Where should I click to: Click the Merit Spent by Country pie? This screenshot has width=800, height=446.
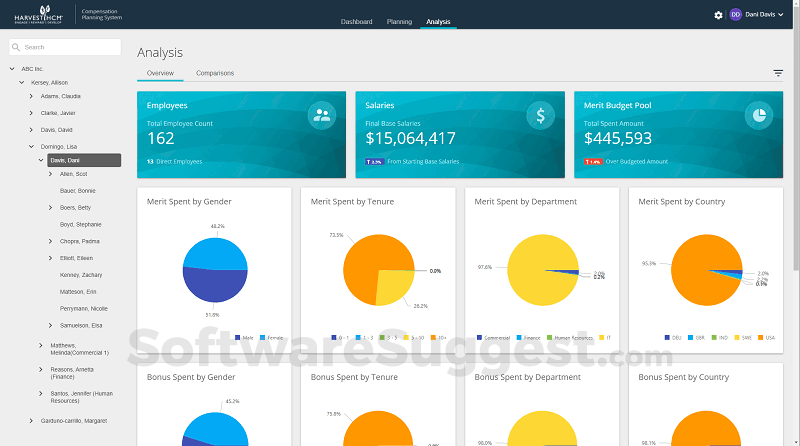707,270
